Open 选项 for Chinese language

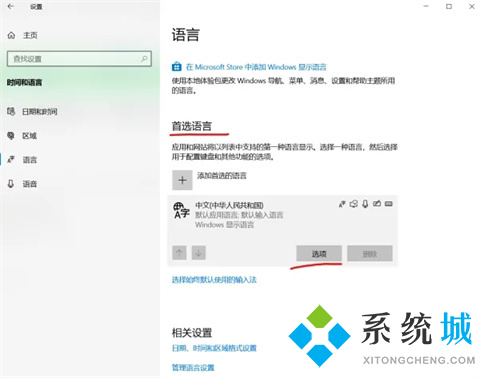(319, 254)
